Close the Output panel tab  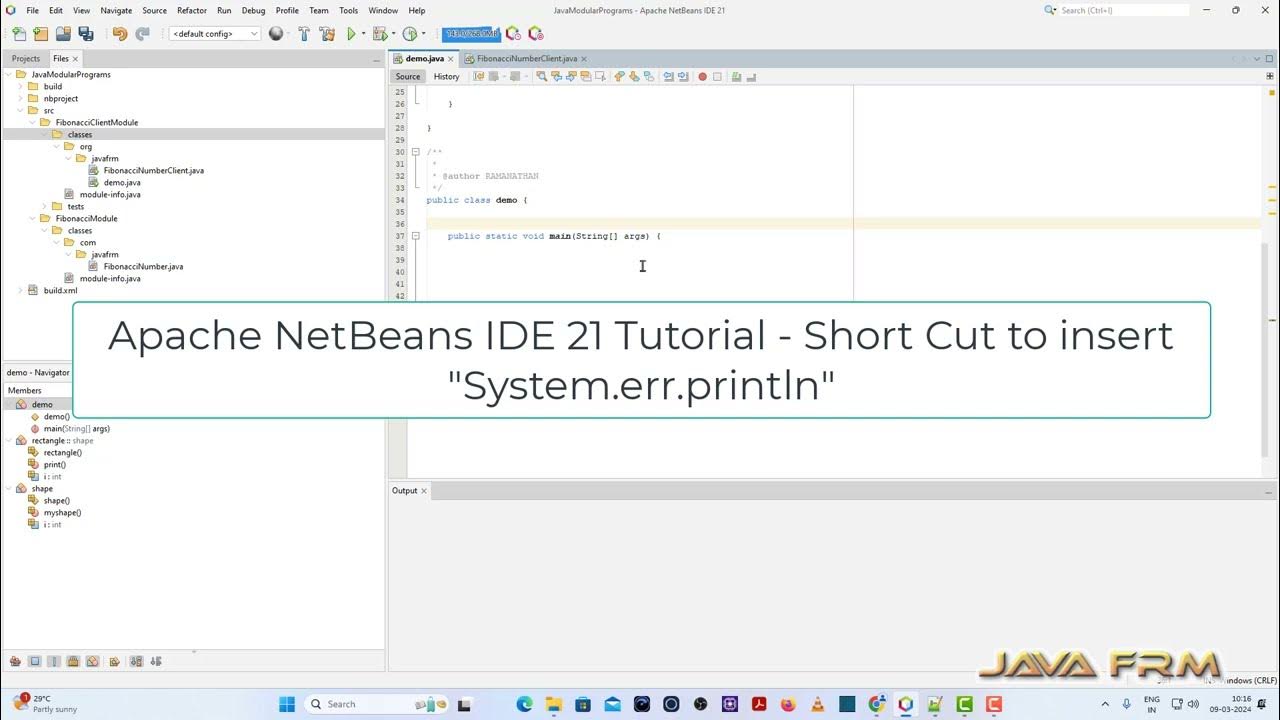click(424, 491)
